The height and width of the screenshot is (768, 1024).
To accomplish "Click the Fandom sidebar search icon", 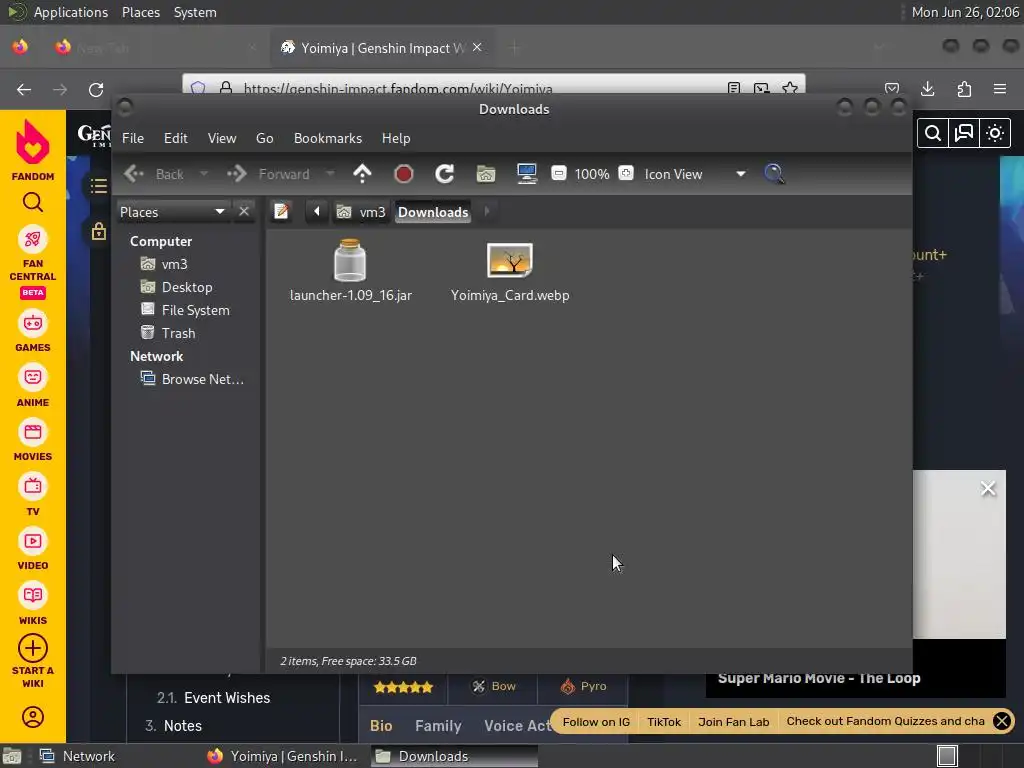I will [33, 202].
